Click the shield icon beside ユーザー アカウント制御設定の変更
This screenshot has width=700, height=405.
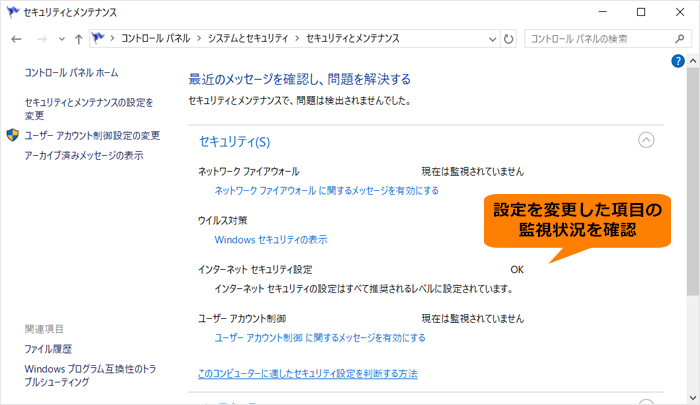pyautogui.click(x=13, y=135)
